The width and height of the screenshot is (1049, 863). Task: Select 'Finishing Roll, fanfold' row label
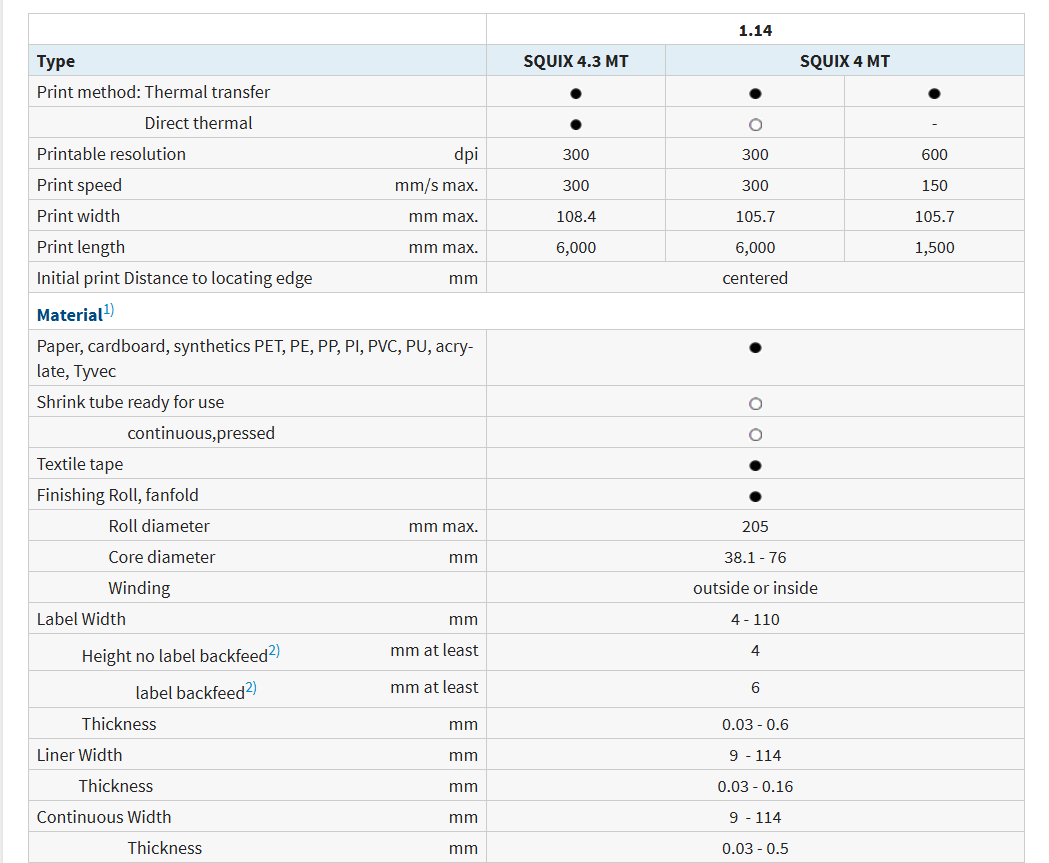click(118, 495)
